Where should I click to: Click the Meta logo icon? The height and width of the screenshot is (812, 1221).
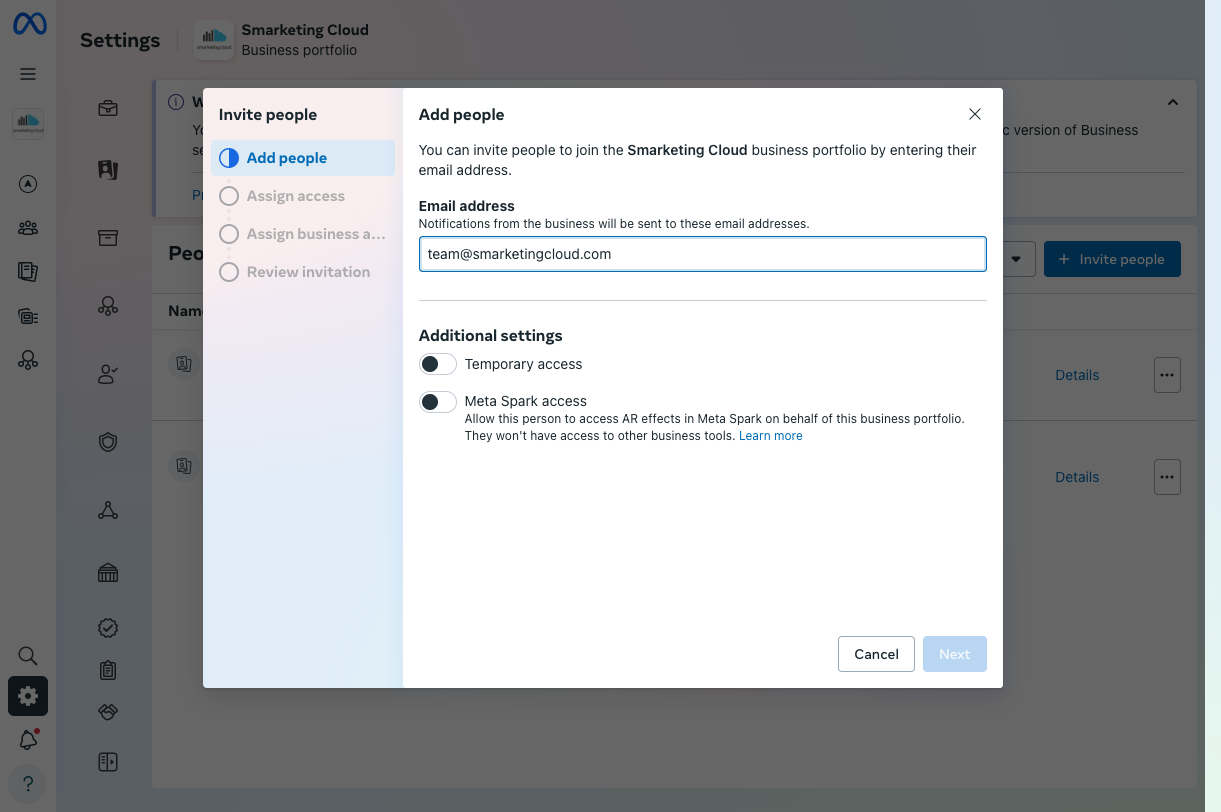point(28,24)
